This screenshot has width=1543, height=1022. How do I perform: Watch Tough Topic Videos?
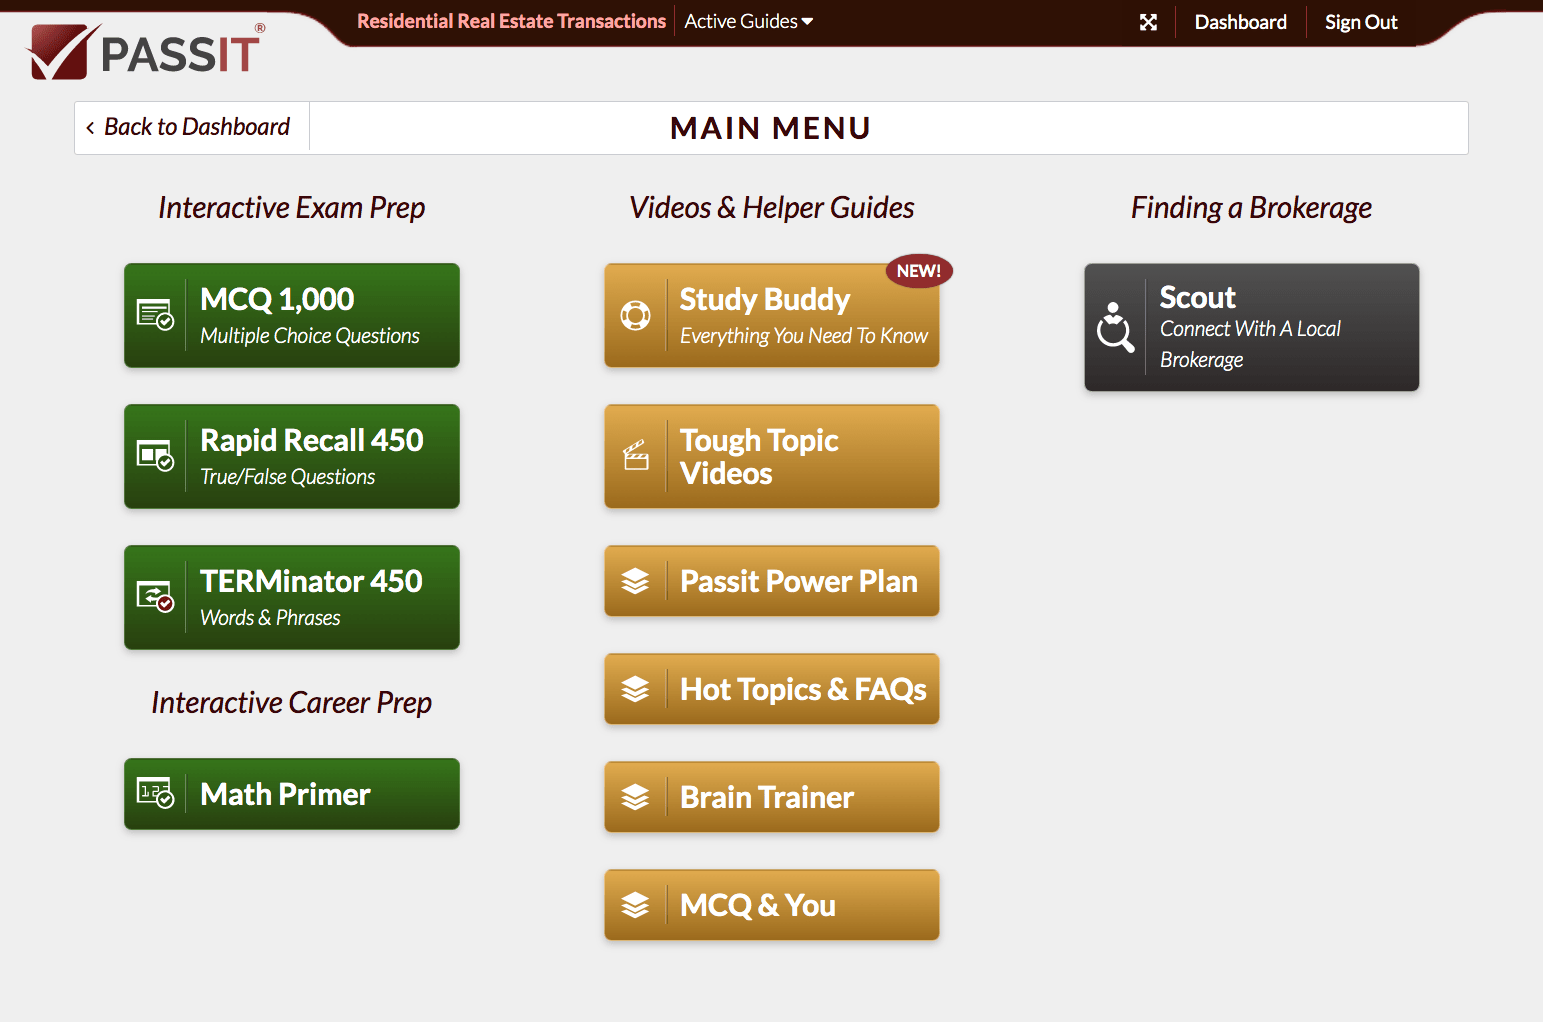(772, 456)
